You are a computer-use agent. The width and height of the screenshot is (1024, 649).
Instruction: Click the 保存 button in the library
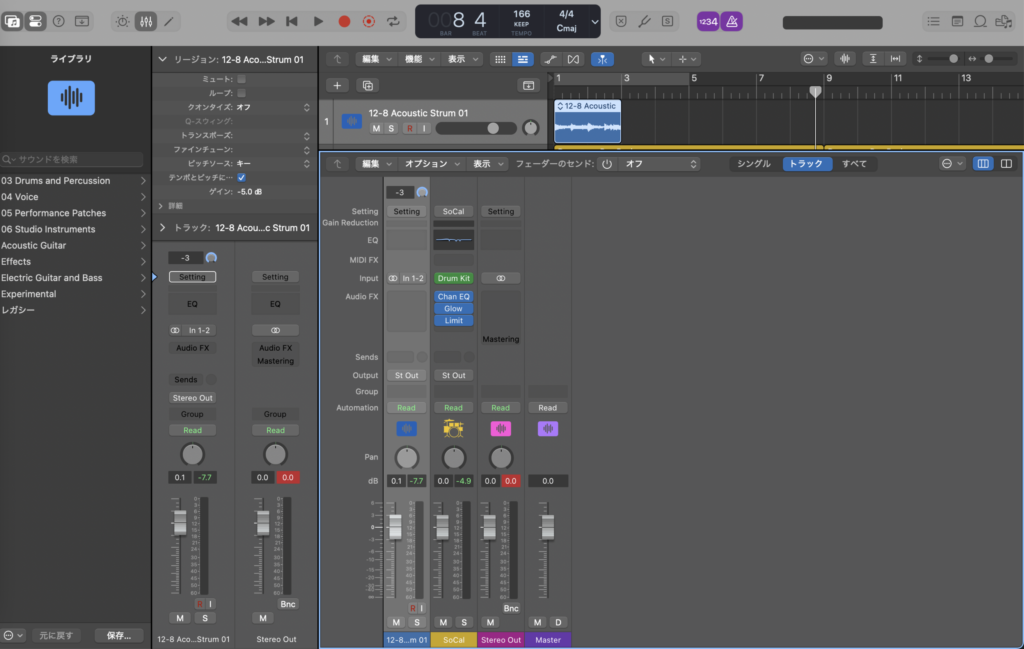[x=118, y=635]
